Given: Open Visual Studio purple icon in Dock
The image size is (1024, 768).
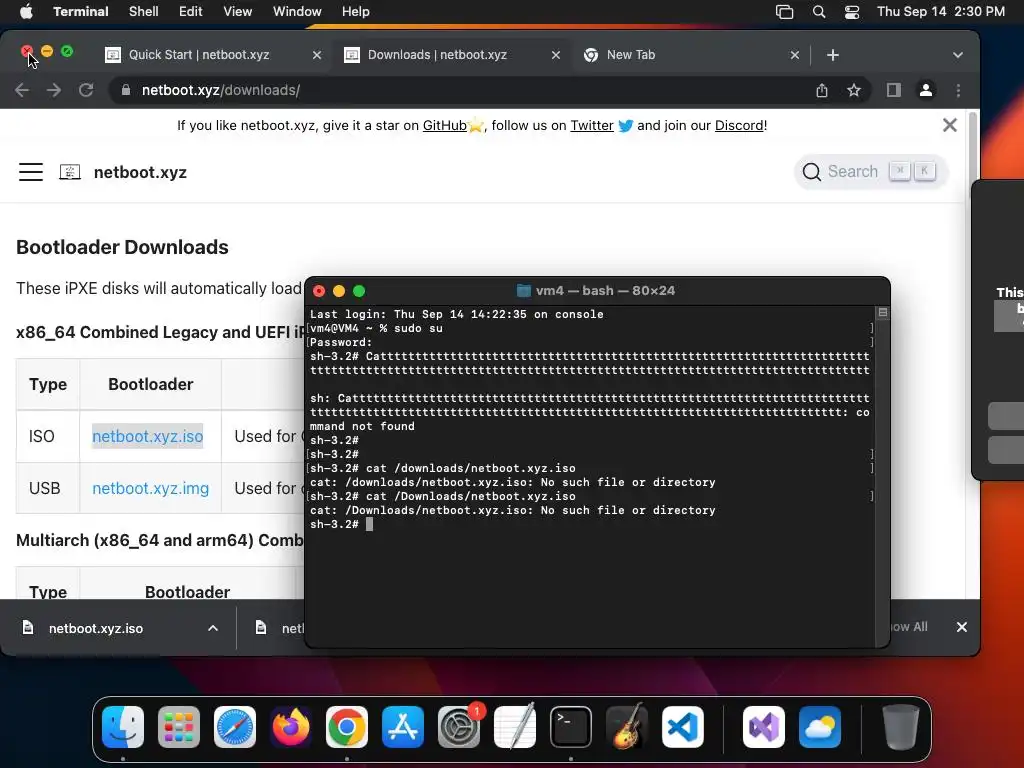Looking at the screenshot, I should [x=763, y=727].
